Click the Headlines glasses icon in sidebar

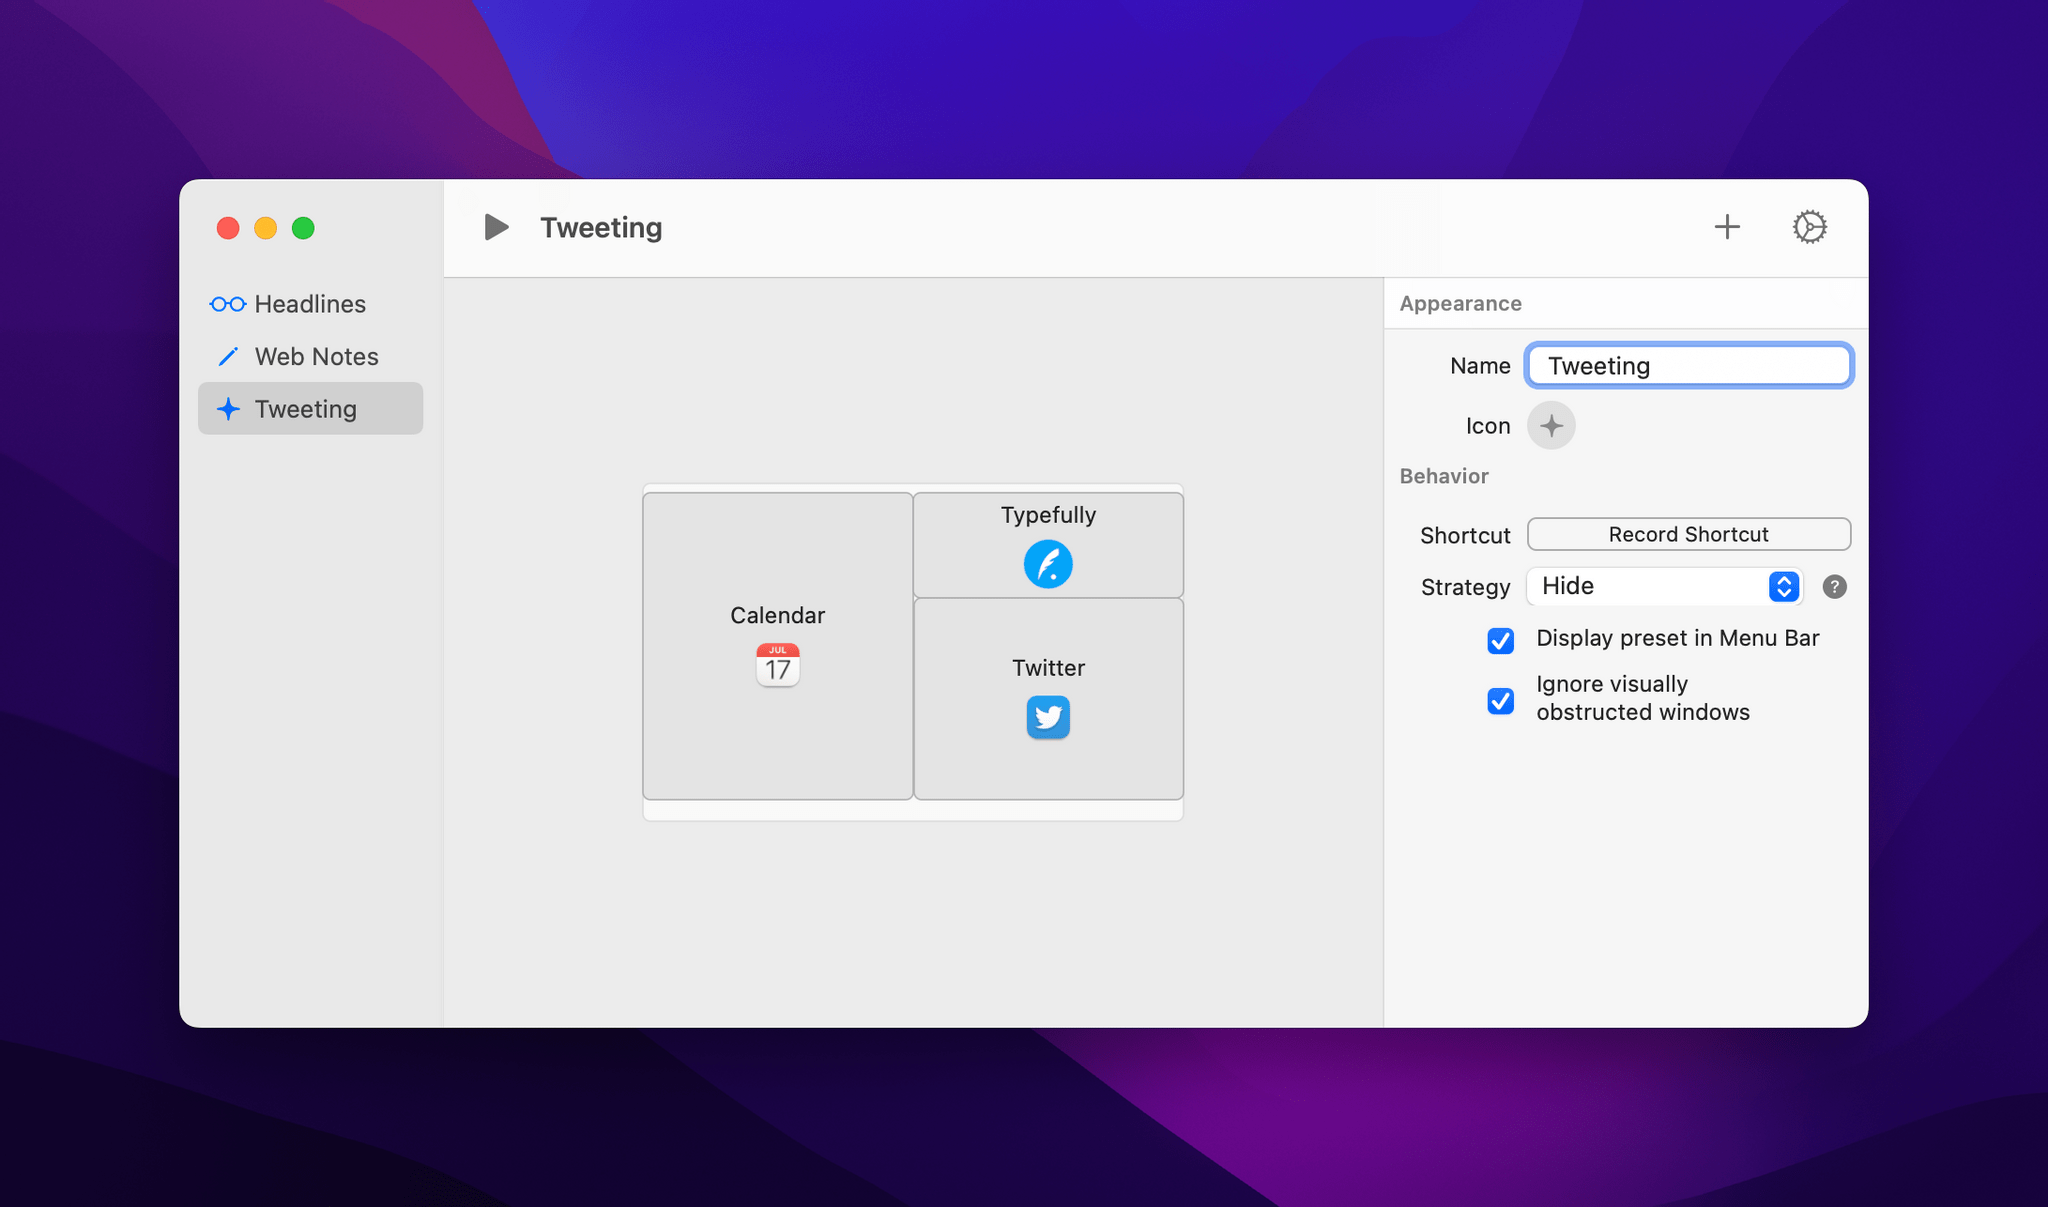coord(228,304)
